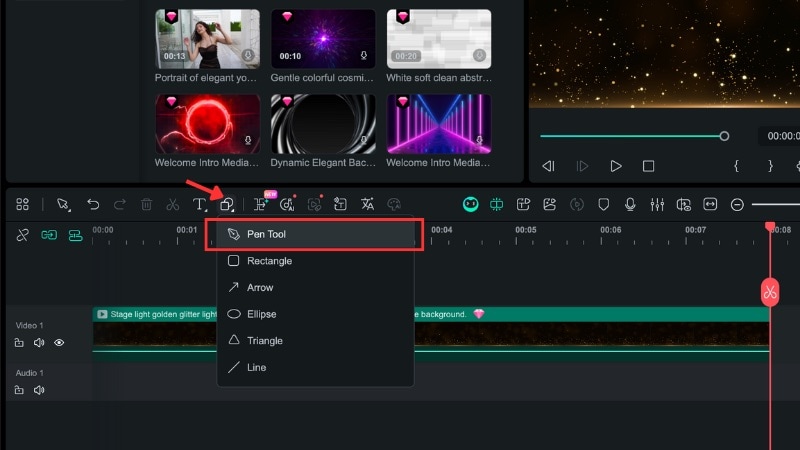Viewport: 800px width, 450px height.
Task: Open the translation tool icon
Action: pyautogui.click(x=367, y=205)
